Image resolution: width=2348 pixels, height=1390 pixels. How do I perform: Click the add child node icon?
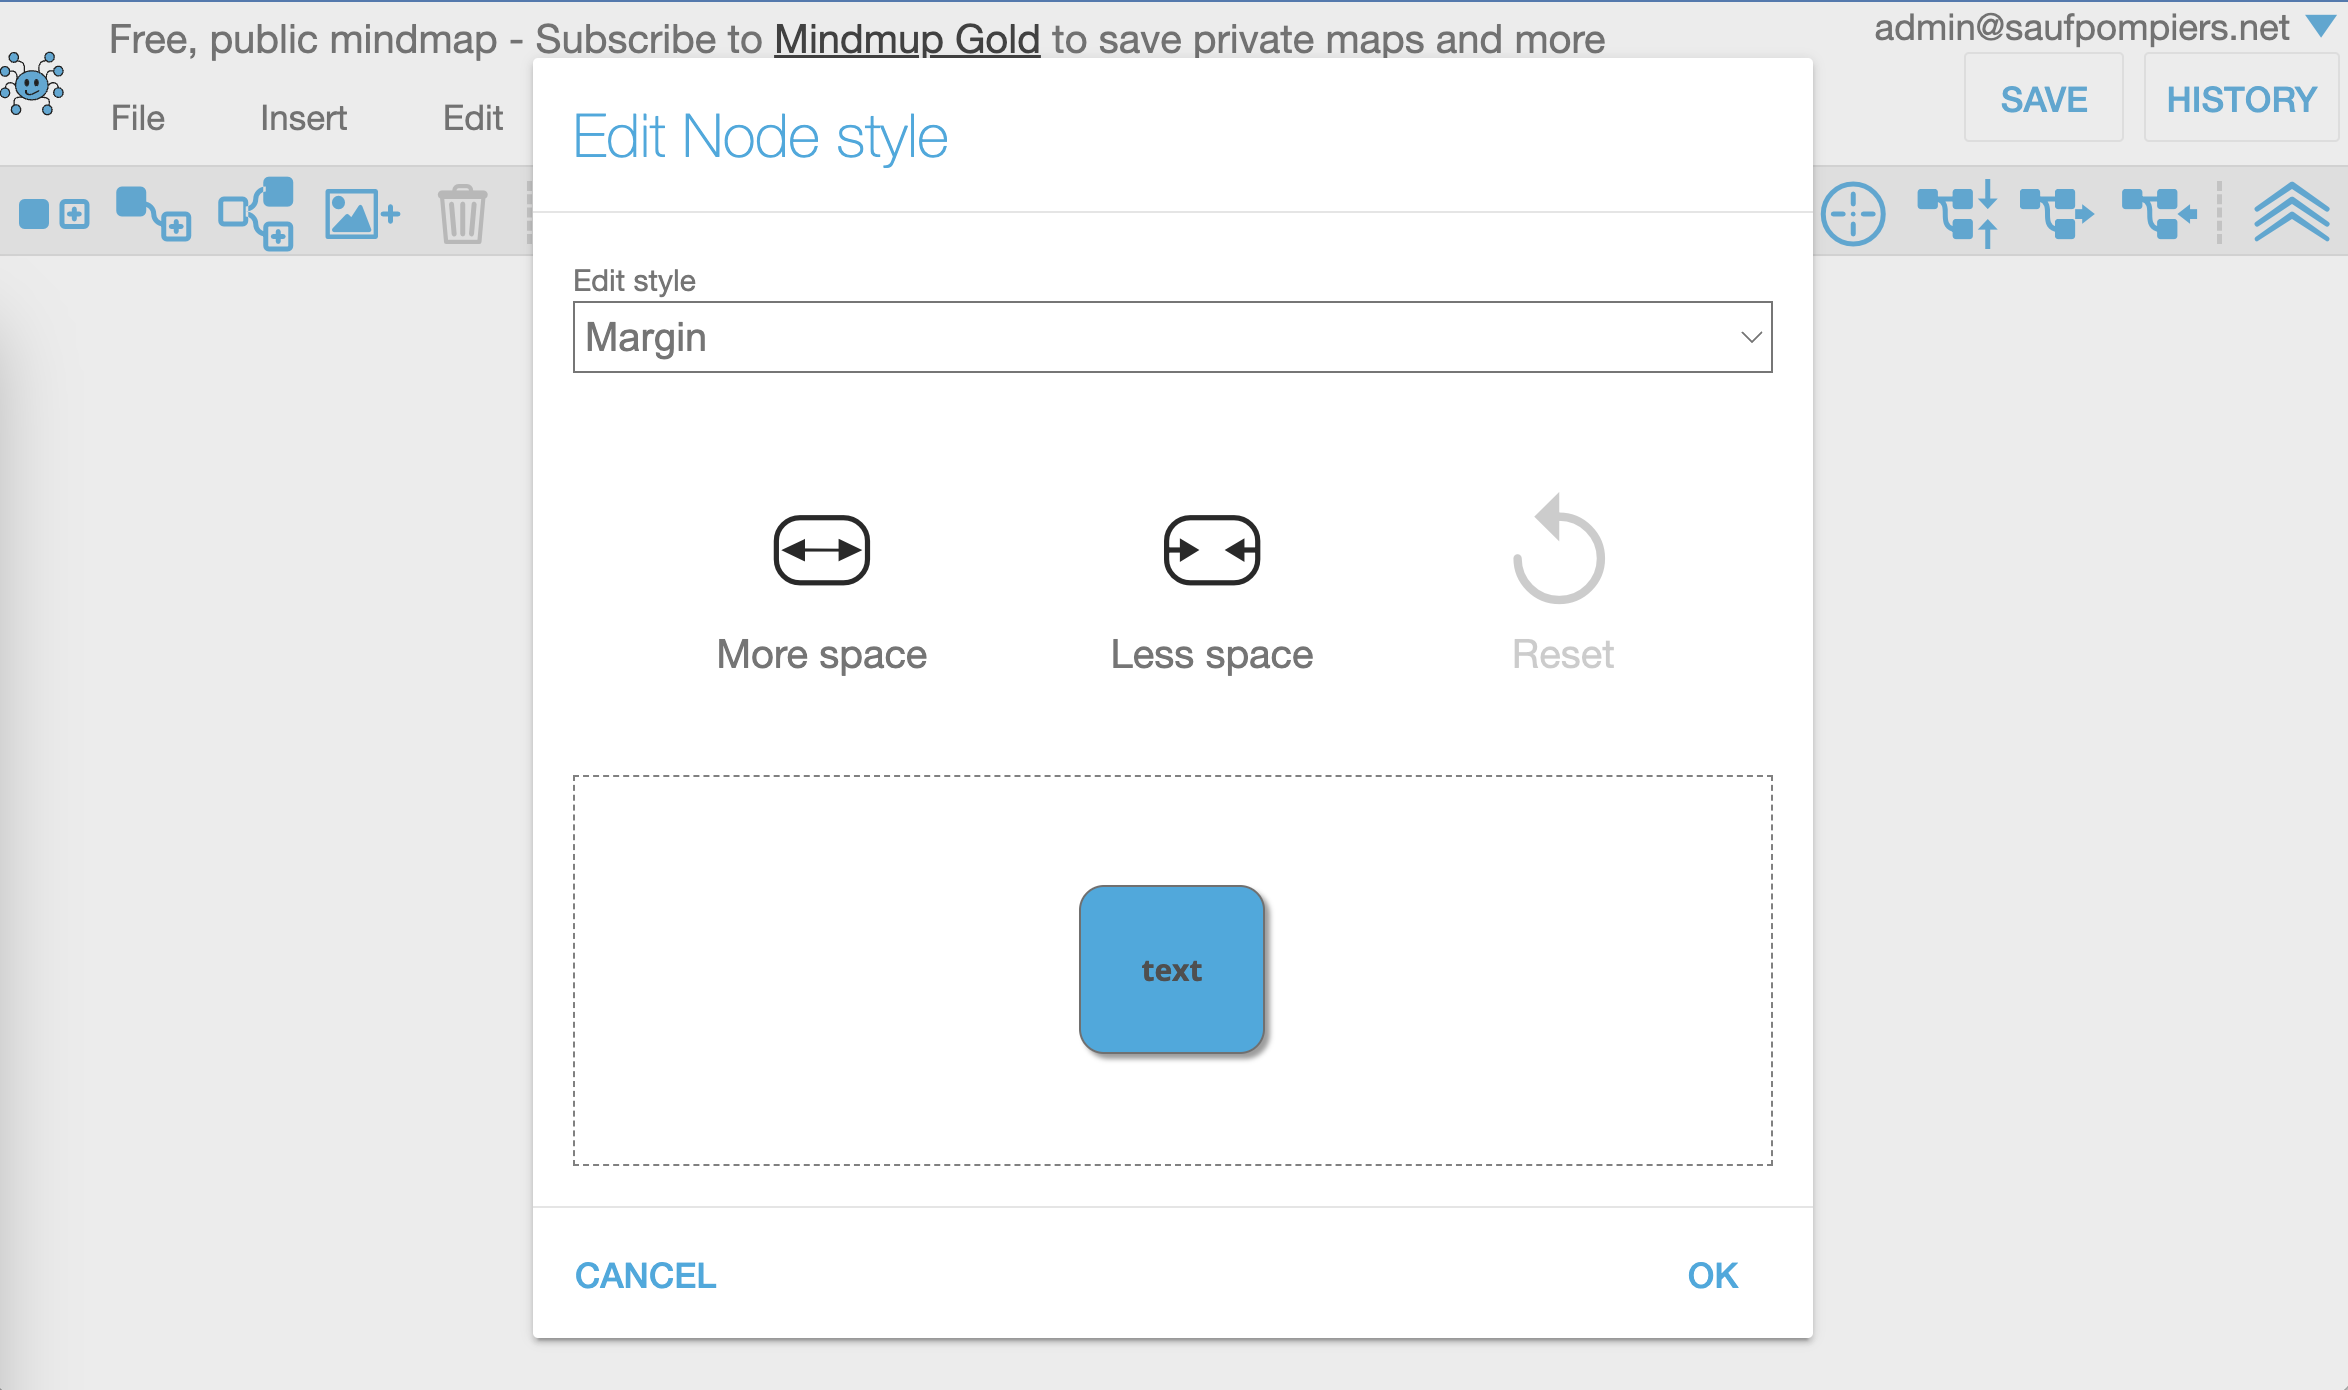[x=153, y=213]
